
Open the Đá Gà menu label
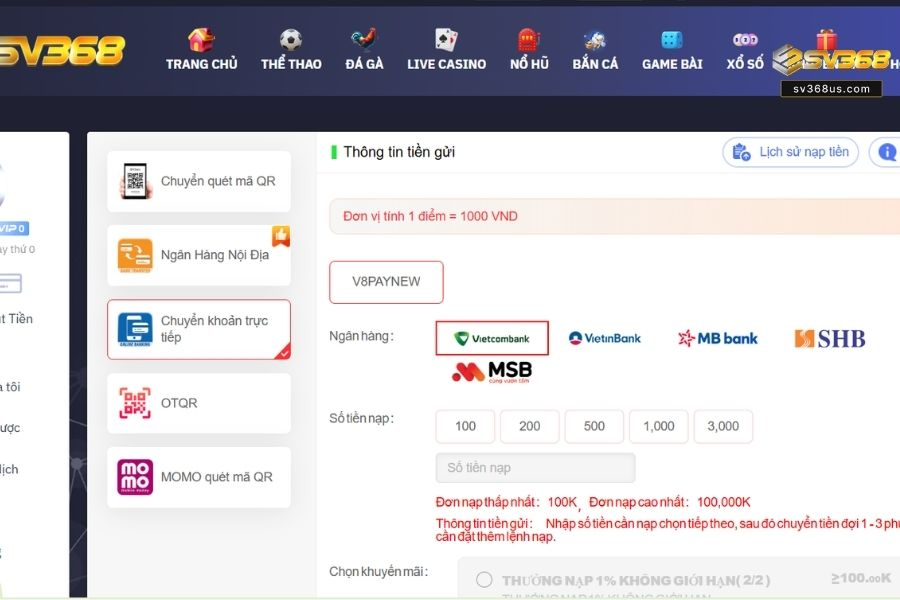click(364, 64)
